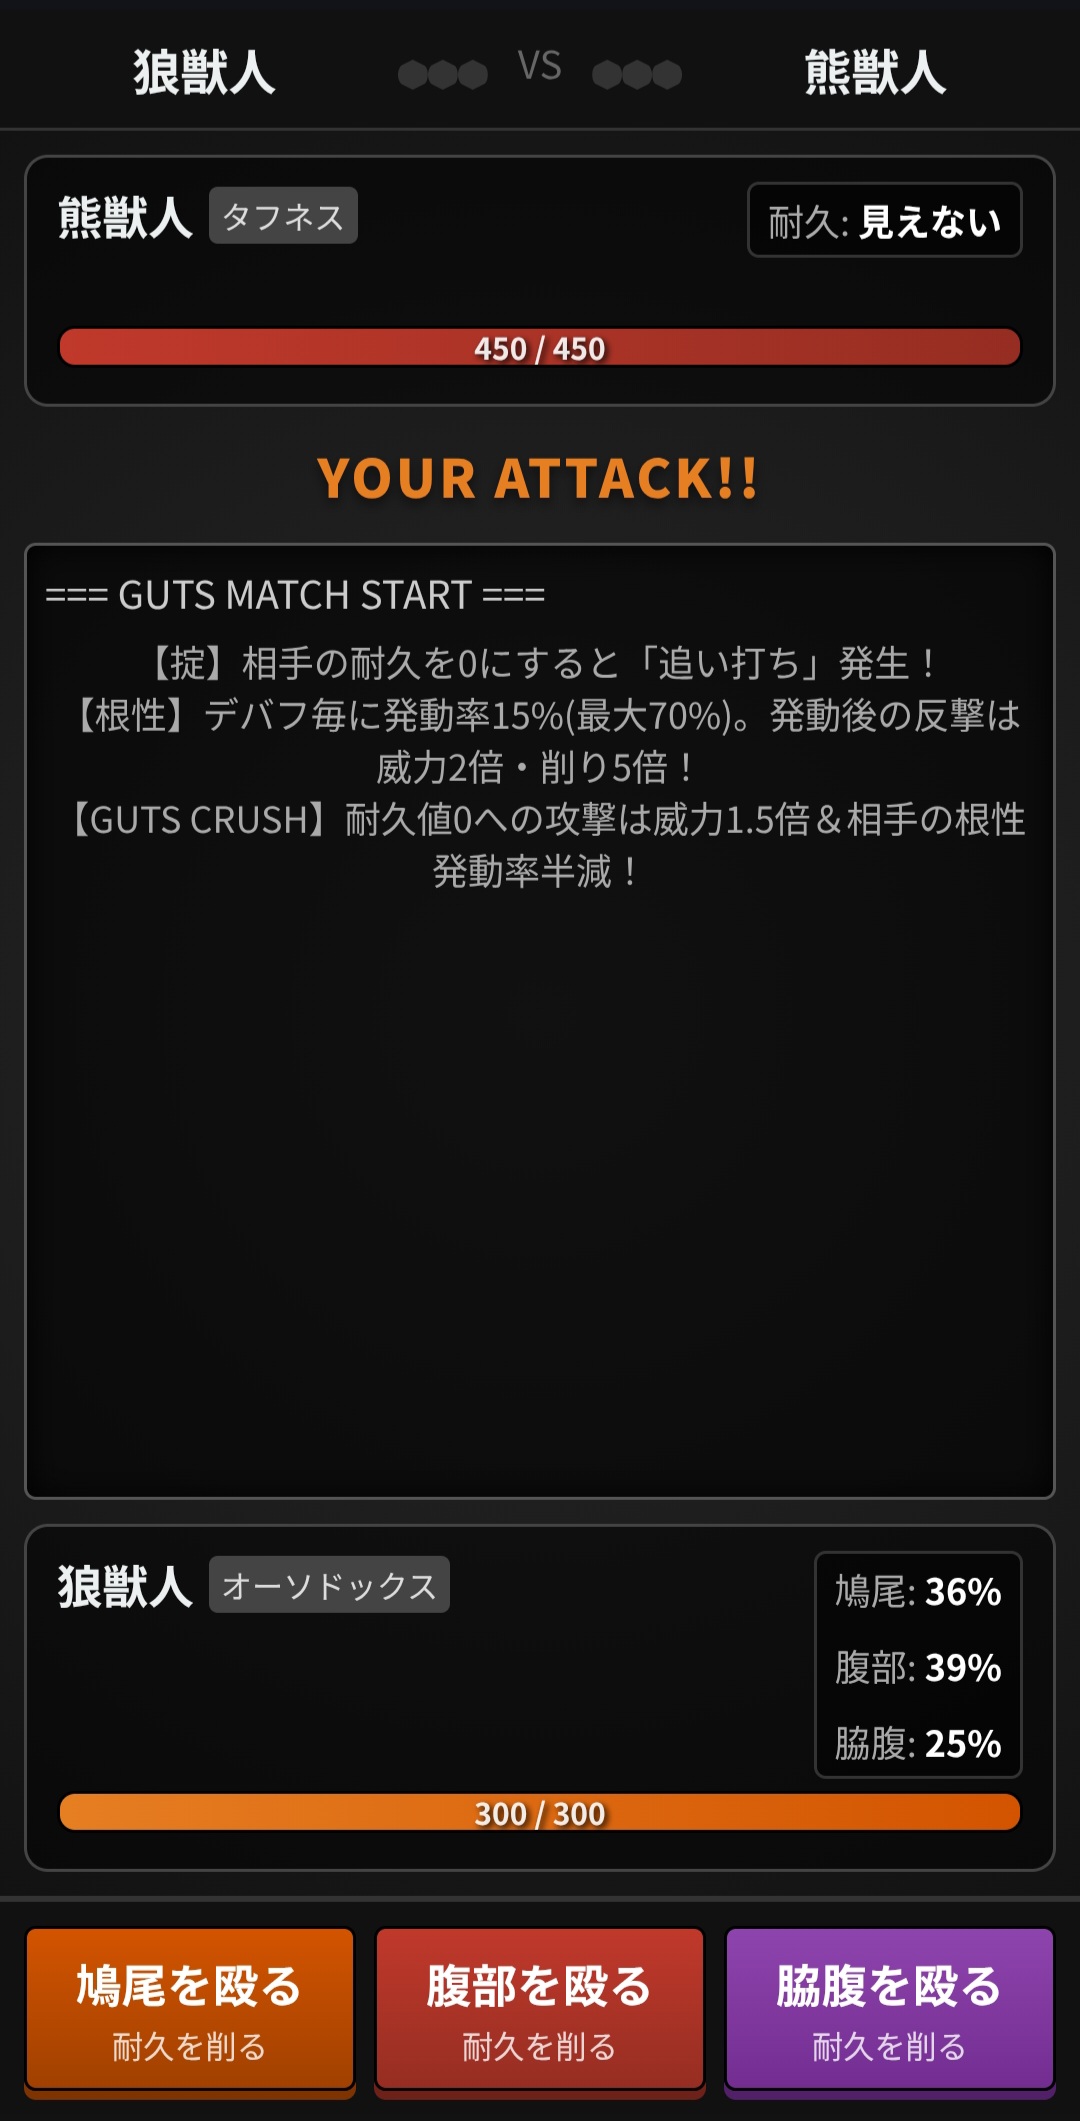Click the 狼獣人 name in header
Screen dimensions: 1080x2121
[x=204, y=73]
